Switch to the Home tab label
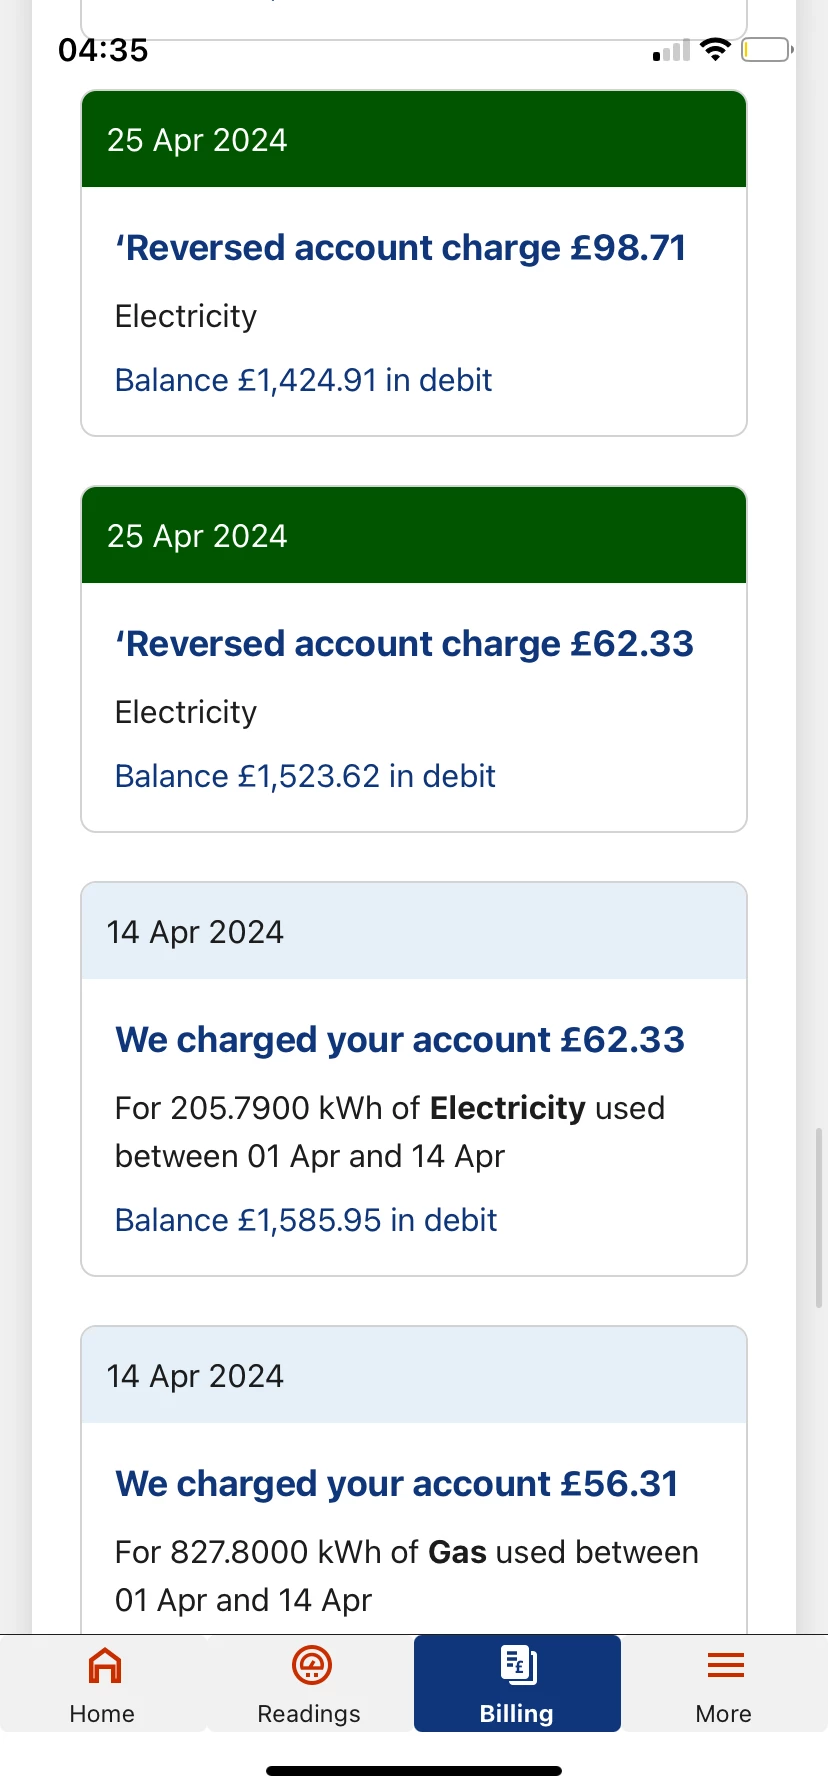Image resolution: width=828 pixels, height=1792 pixels. [102, 1714]
